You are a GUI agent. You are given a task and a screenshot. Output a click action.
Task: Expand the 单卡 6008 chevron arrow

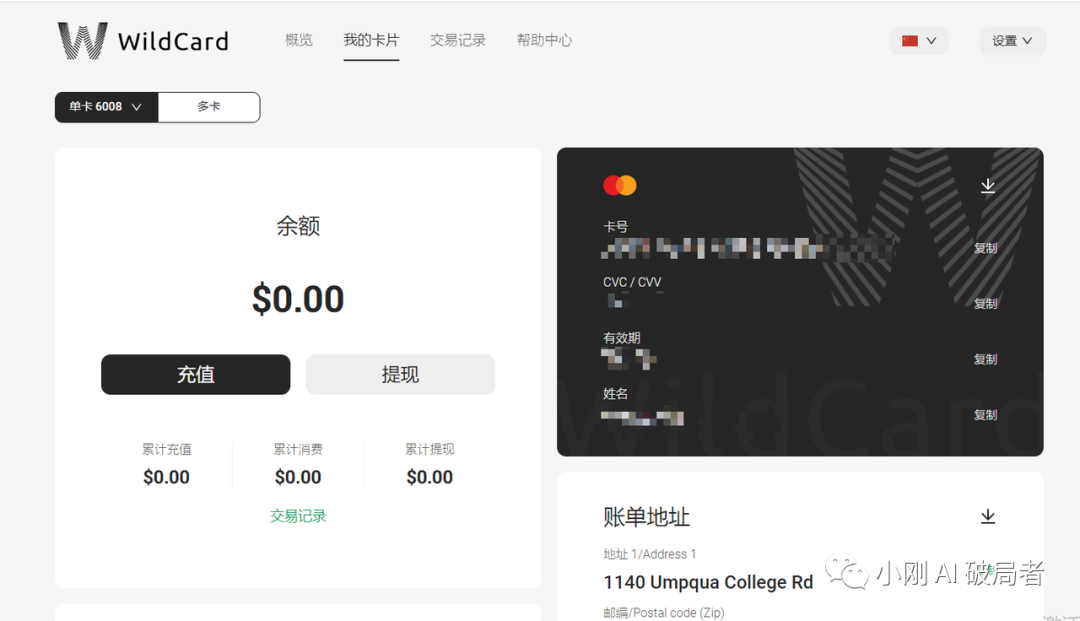tap(137, 107)
